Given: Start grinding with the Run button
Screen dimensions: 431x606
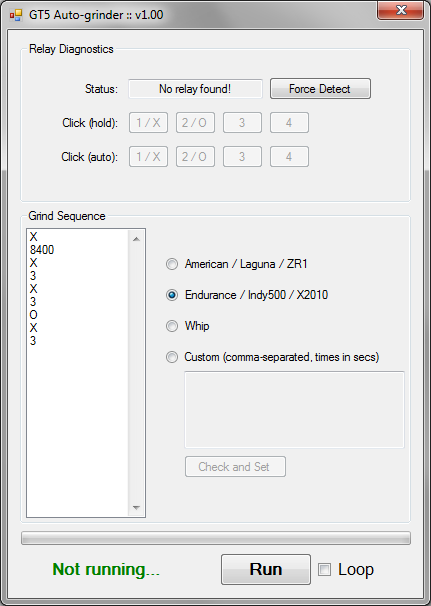Looking at the screenshot, I should tap(266, 570).
